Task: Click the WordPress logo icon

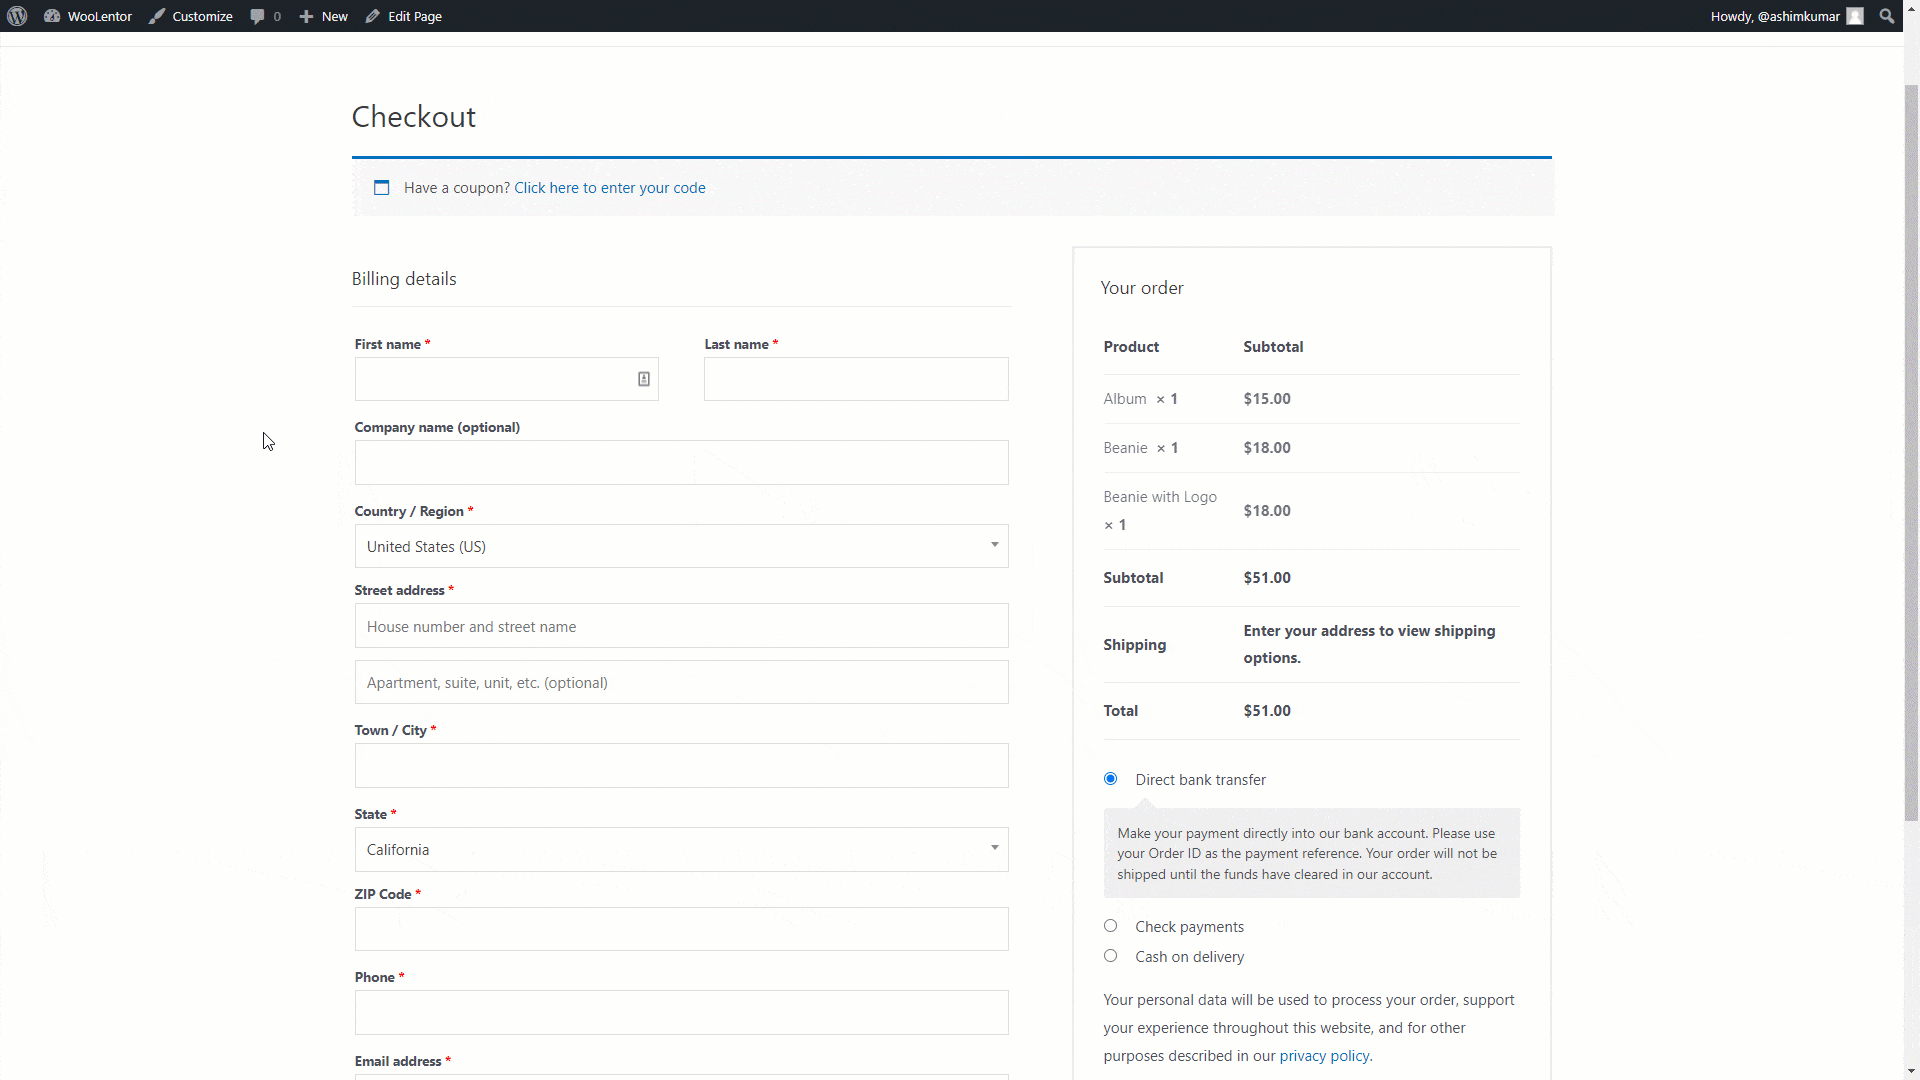Action: click(x=17, y=16)
